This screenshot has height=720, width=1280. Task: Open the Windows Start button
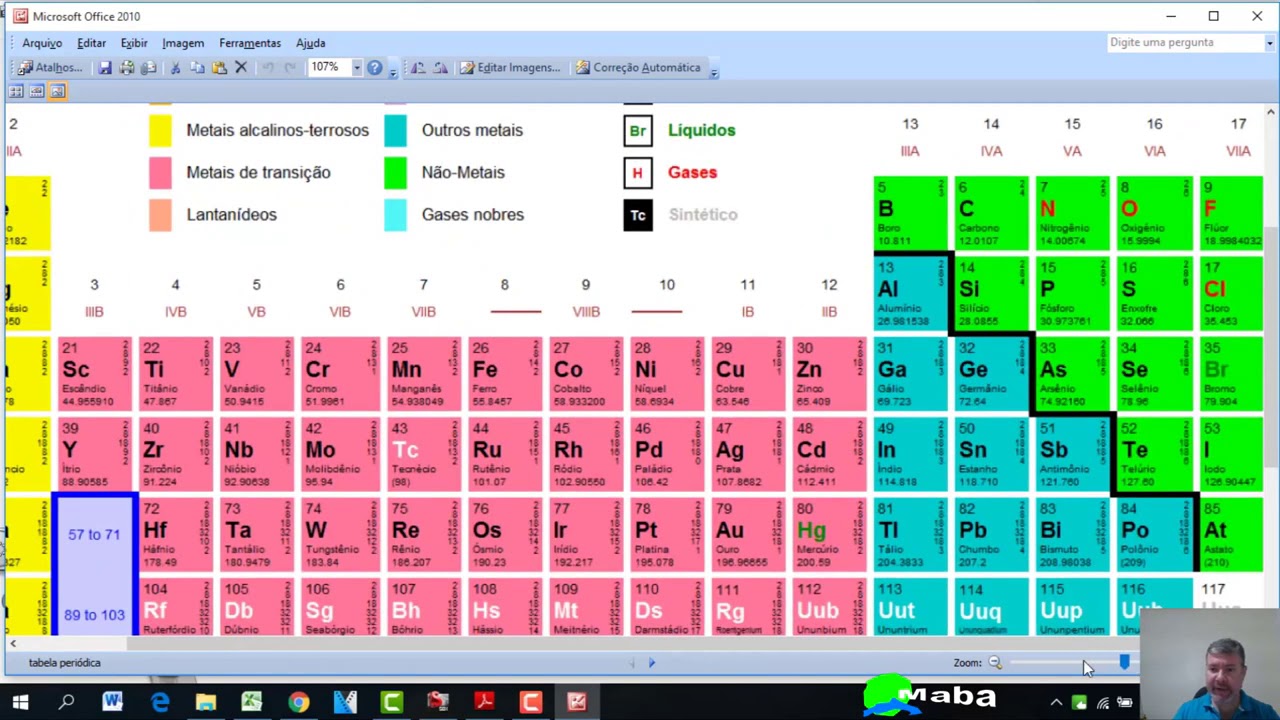point(20,702)
